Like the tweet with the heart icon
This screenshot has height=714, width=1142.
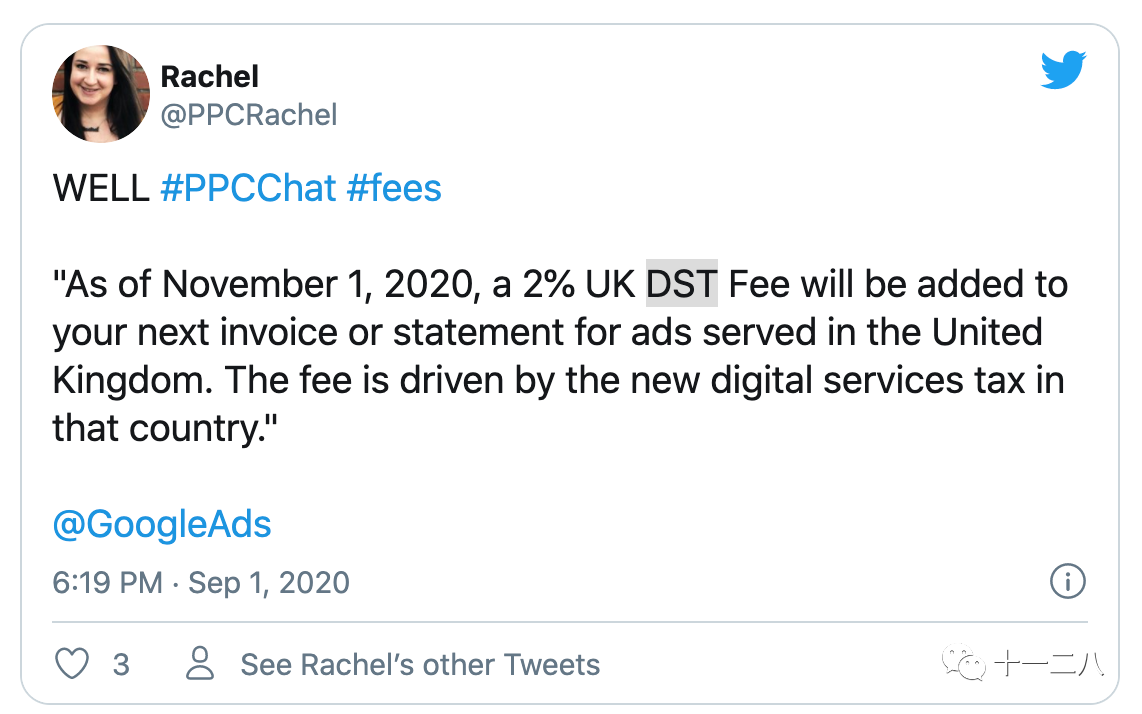pos(73,664)
